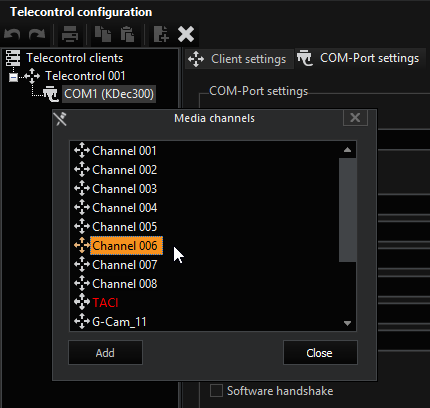Click the redo arrow icon in toolbar
Image resolution: width=430 pixels, height=408 pixels.
[x=37, y=34]
